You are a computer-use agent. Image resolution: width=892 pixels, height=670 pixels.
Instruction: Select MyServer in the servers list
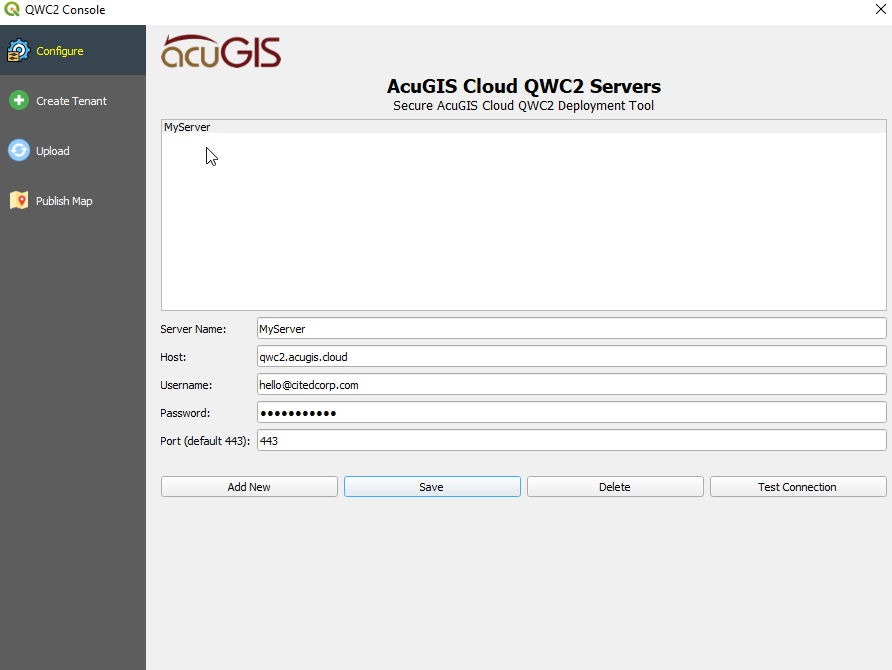(187, 127)
